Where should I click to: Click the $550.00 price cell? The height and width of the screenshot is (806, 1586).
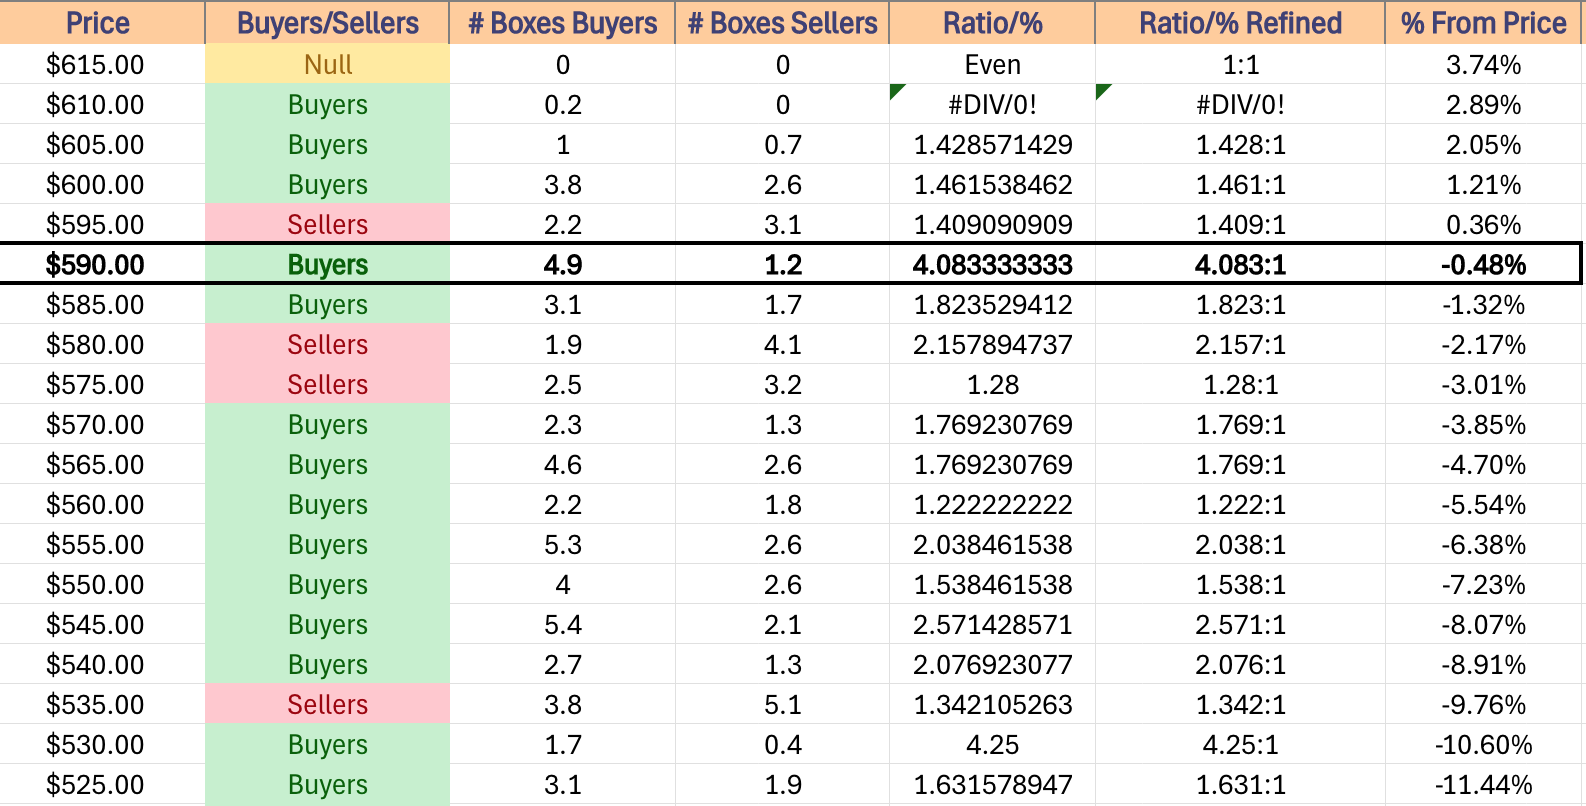(x=102, y=584)
